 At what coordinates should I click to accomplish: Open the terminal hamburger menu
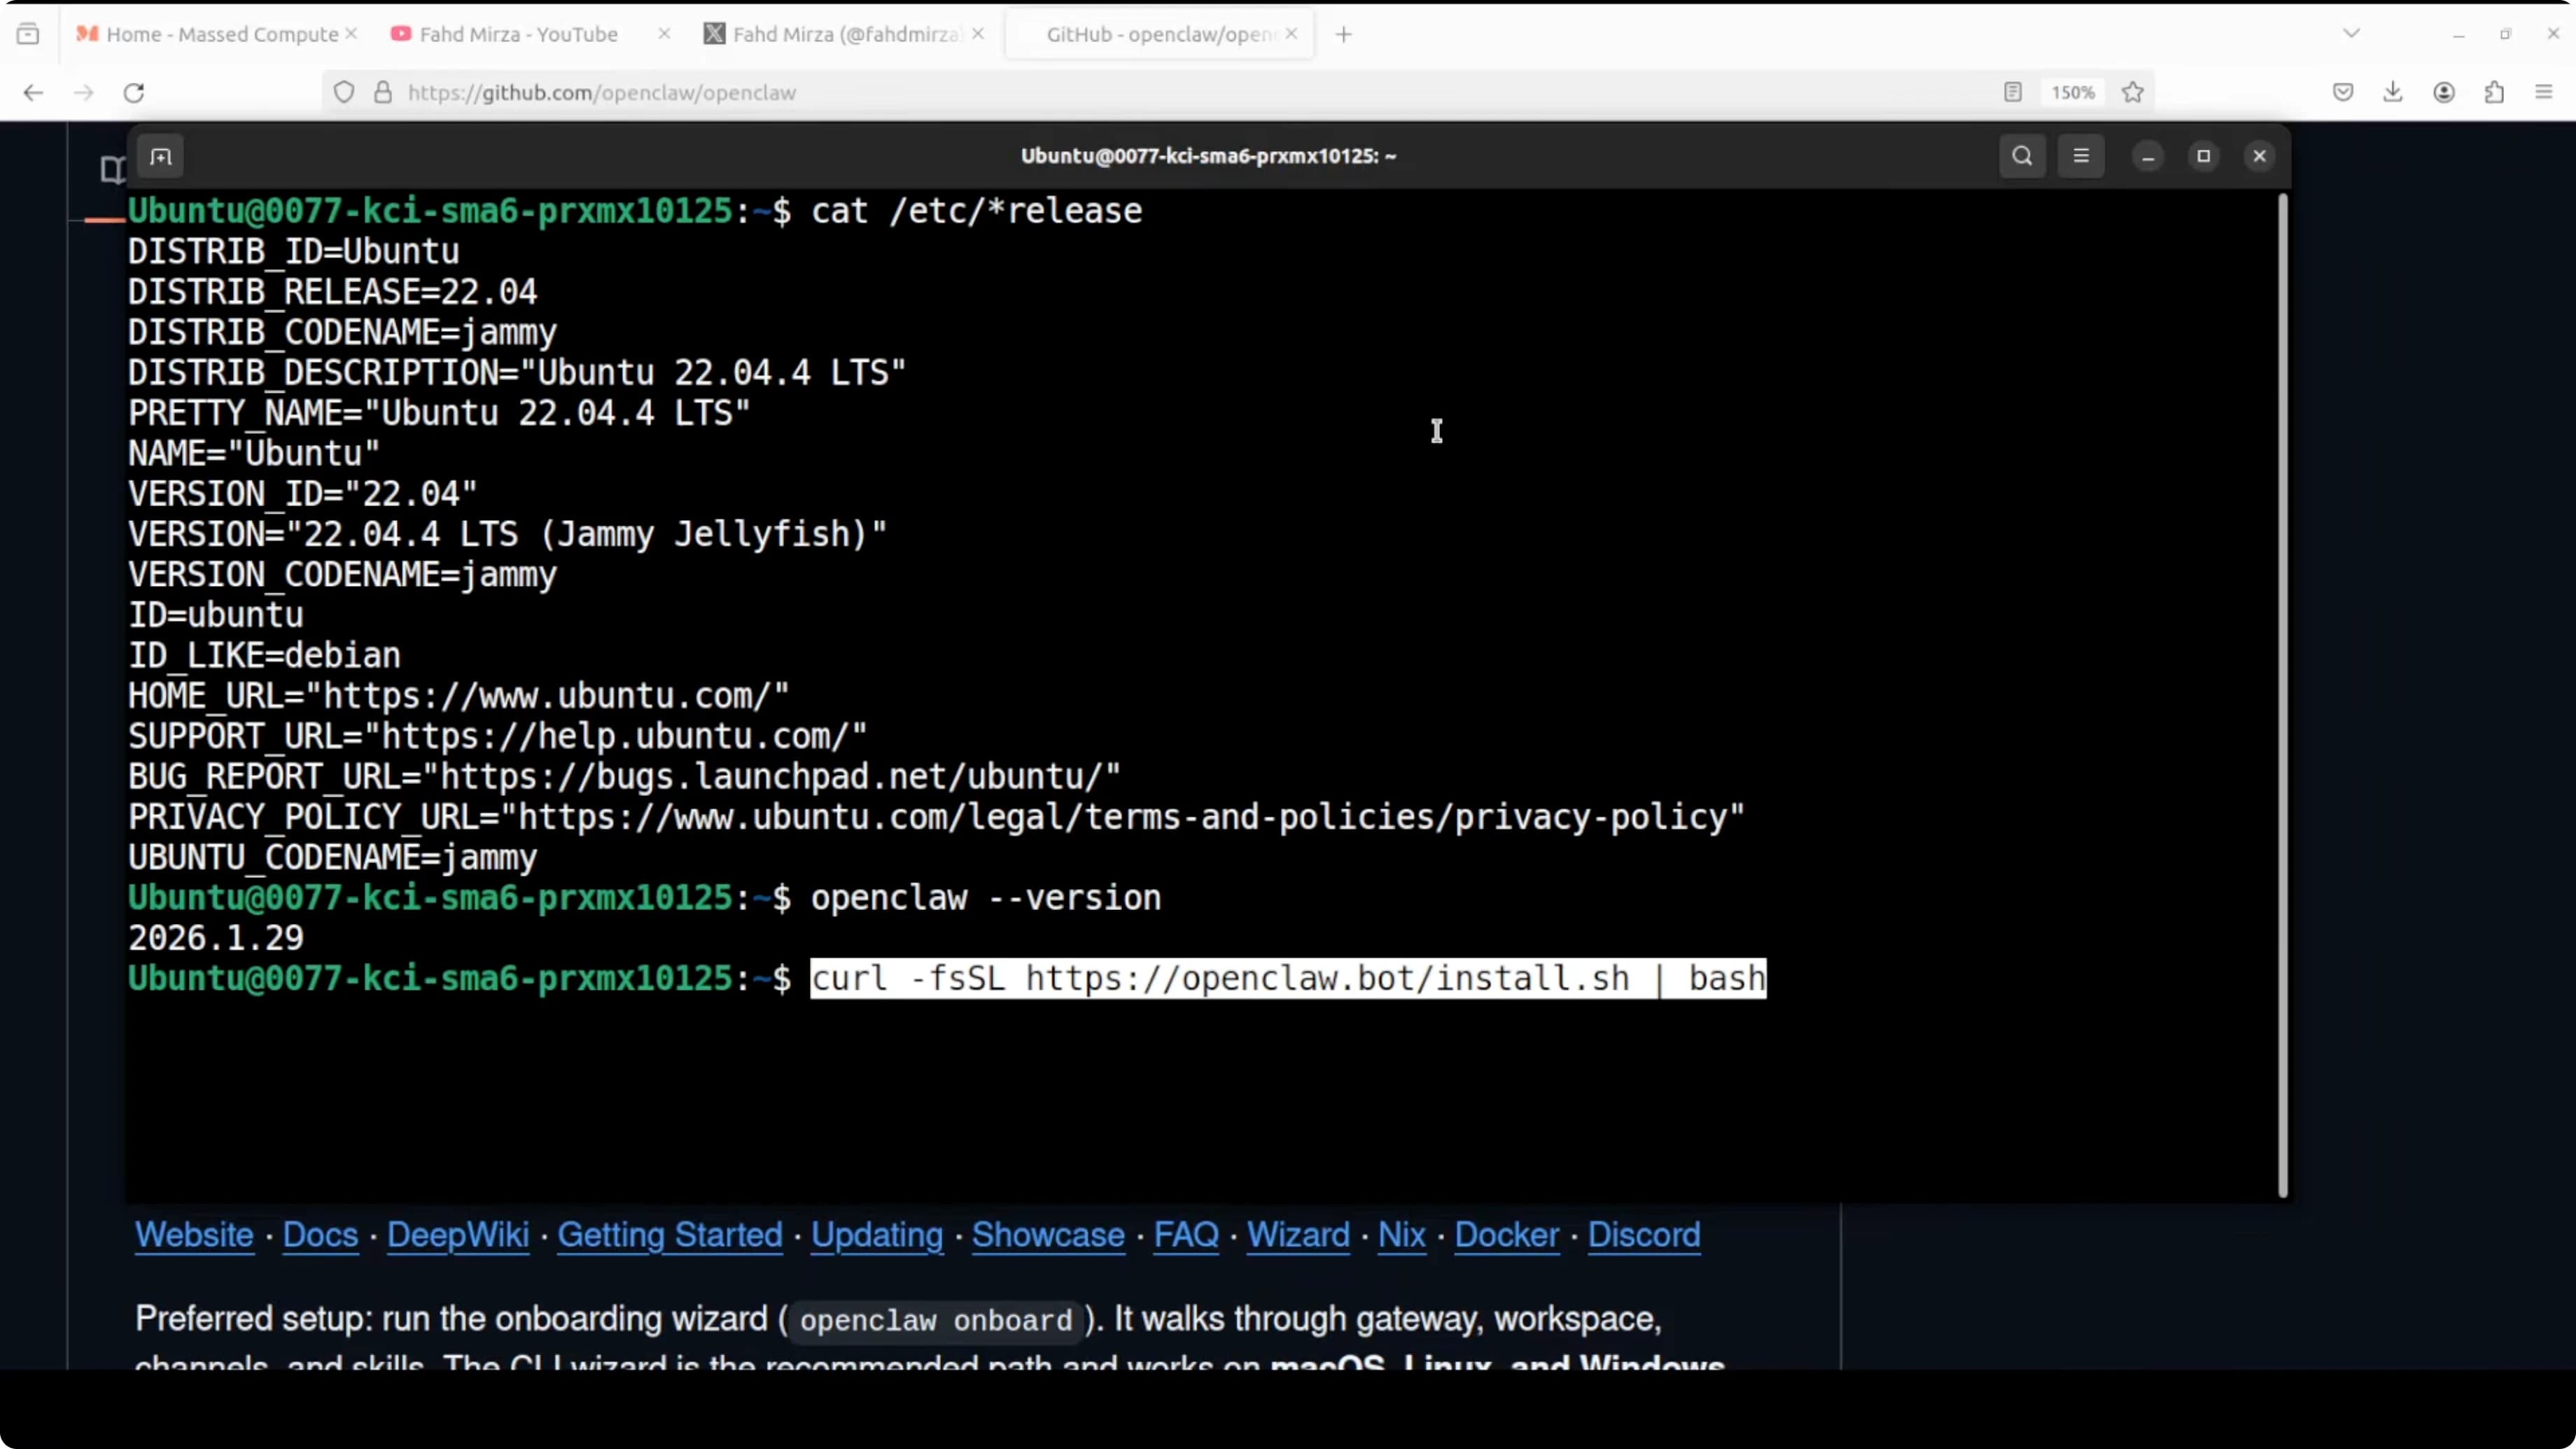click(x=2082, y=156)
